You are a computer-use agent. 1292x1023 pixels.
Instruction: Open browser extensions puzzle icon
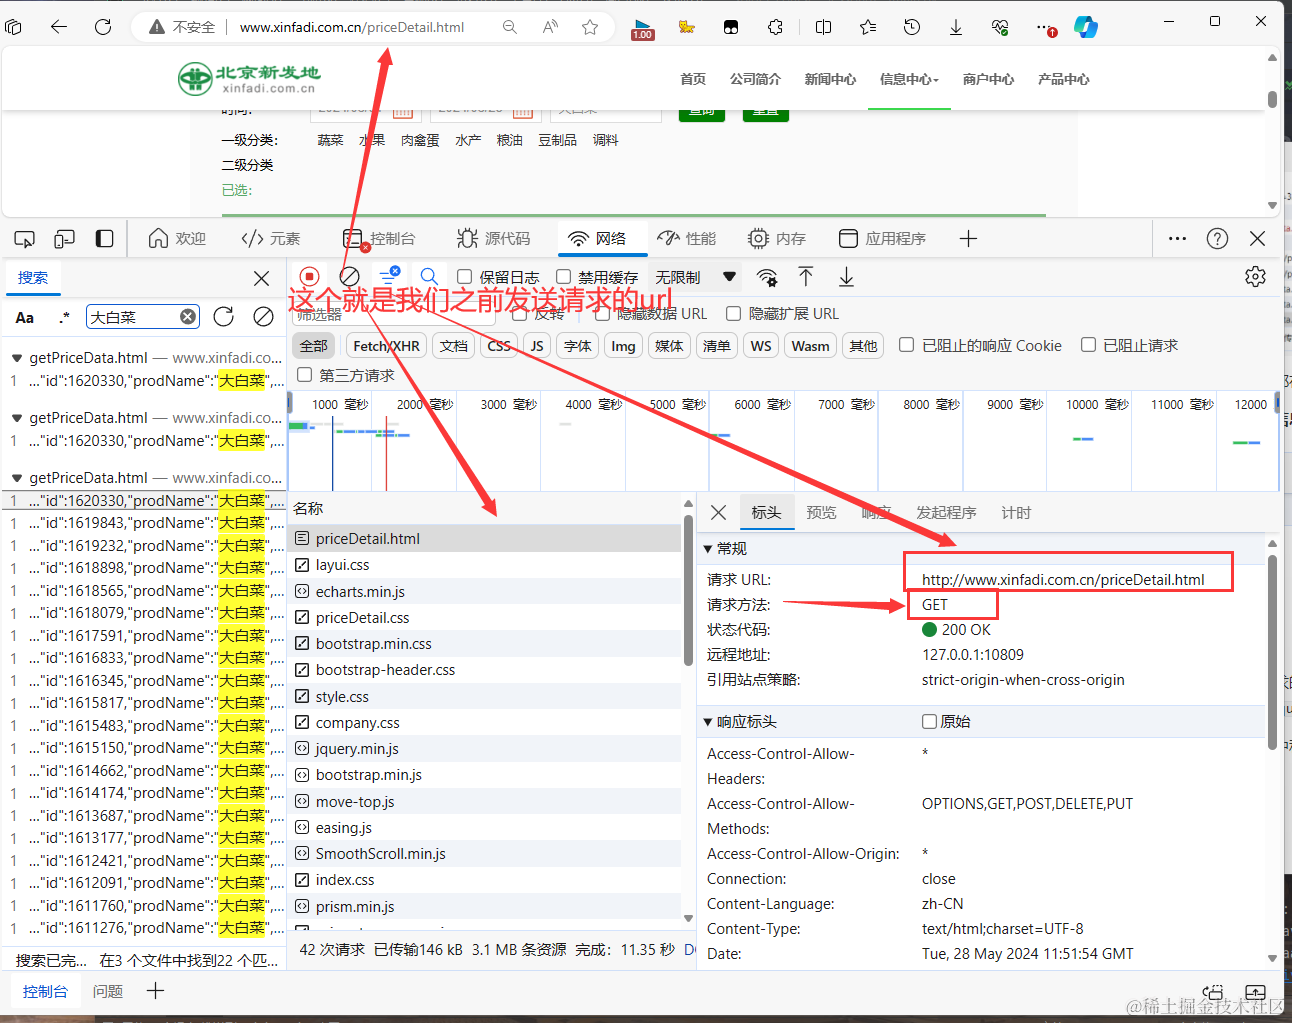pyautogui.click(x=775, y=27)
